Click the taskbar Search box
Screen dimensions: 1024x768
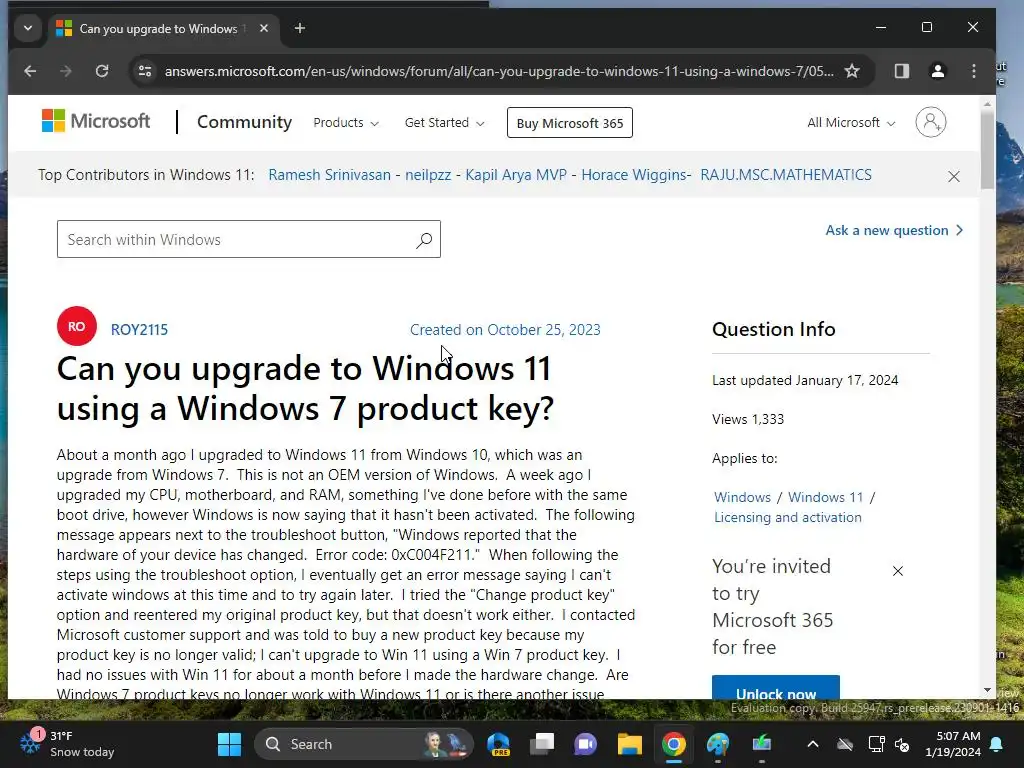(364, 744)
